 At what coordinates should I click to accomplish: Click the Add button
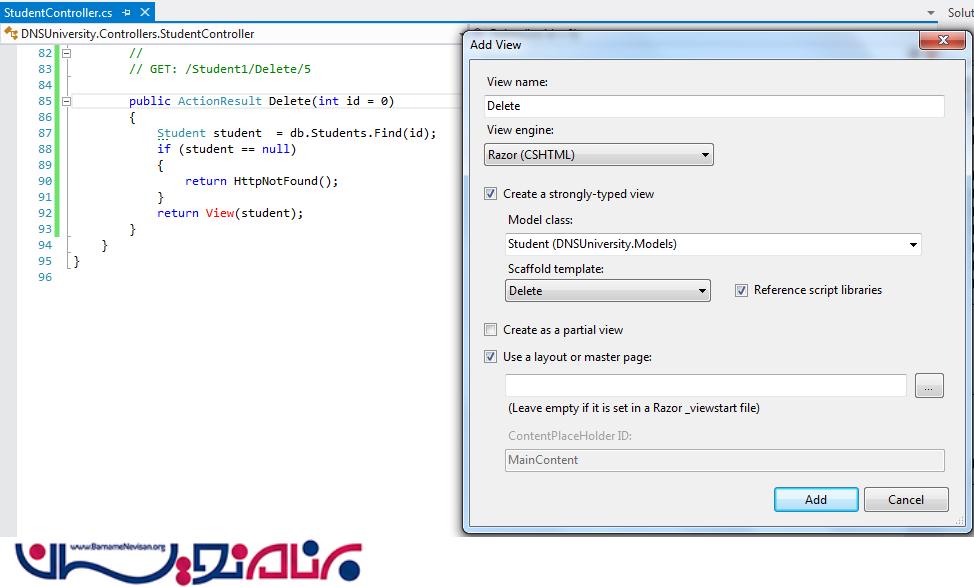(x=816, y=499)
